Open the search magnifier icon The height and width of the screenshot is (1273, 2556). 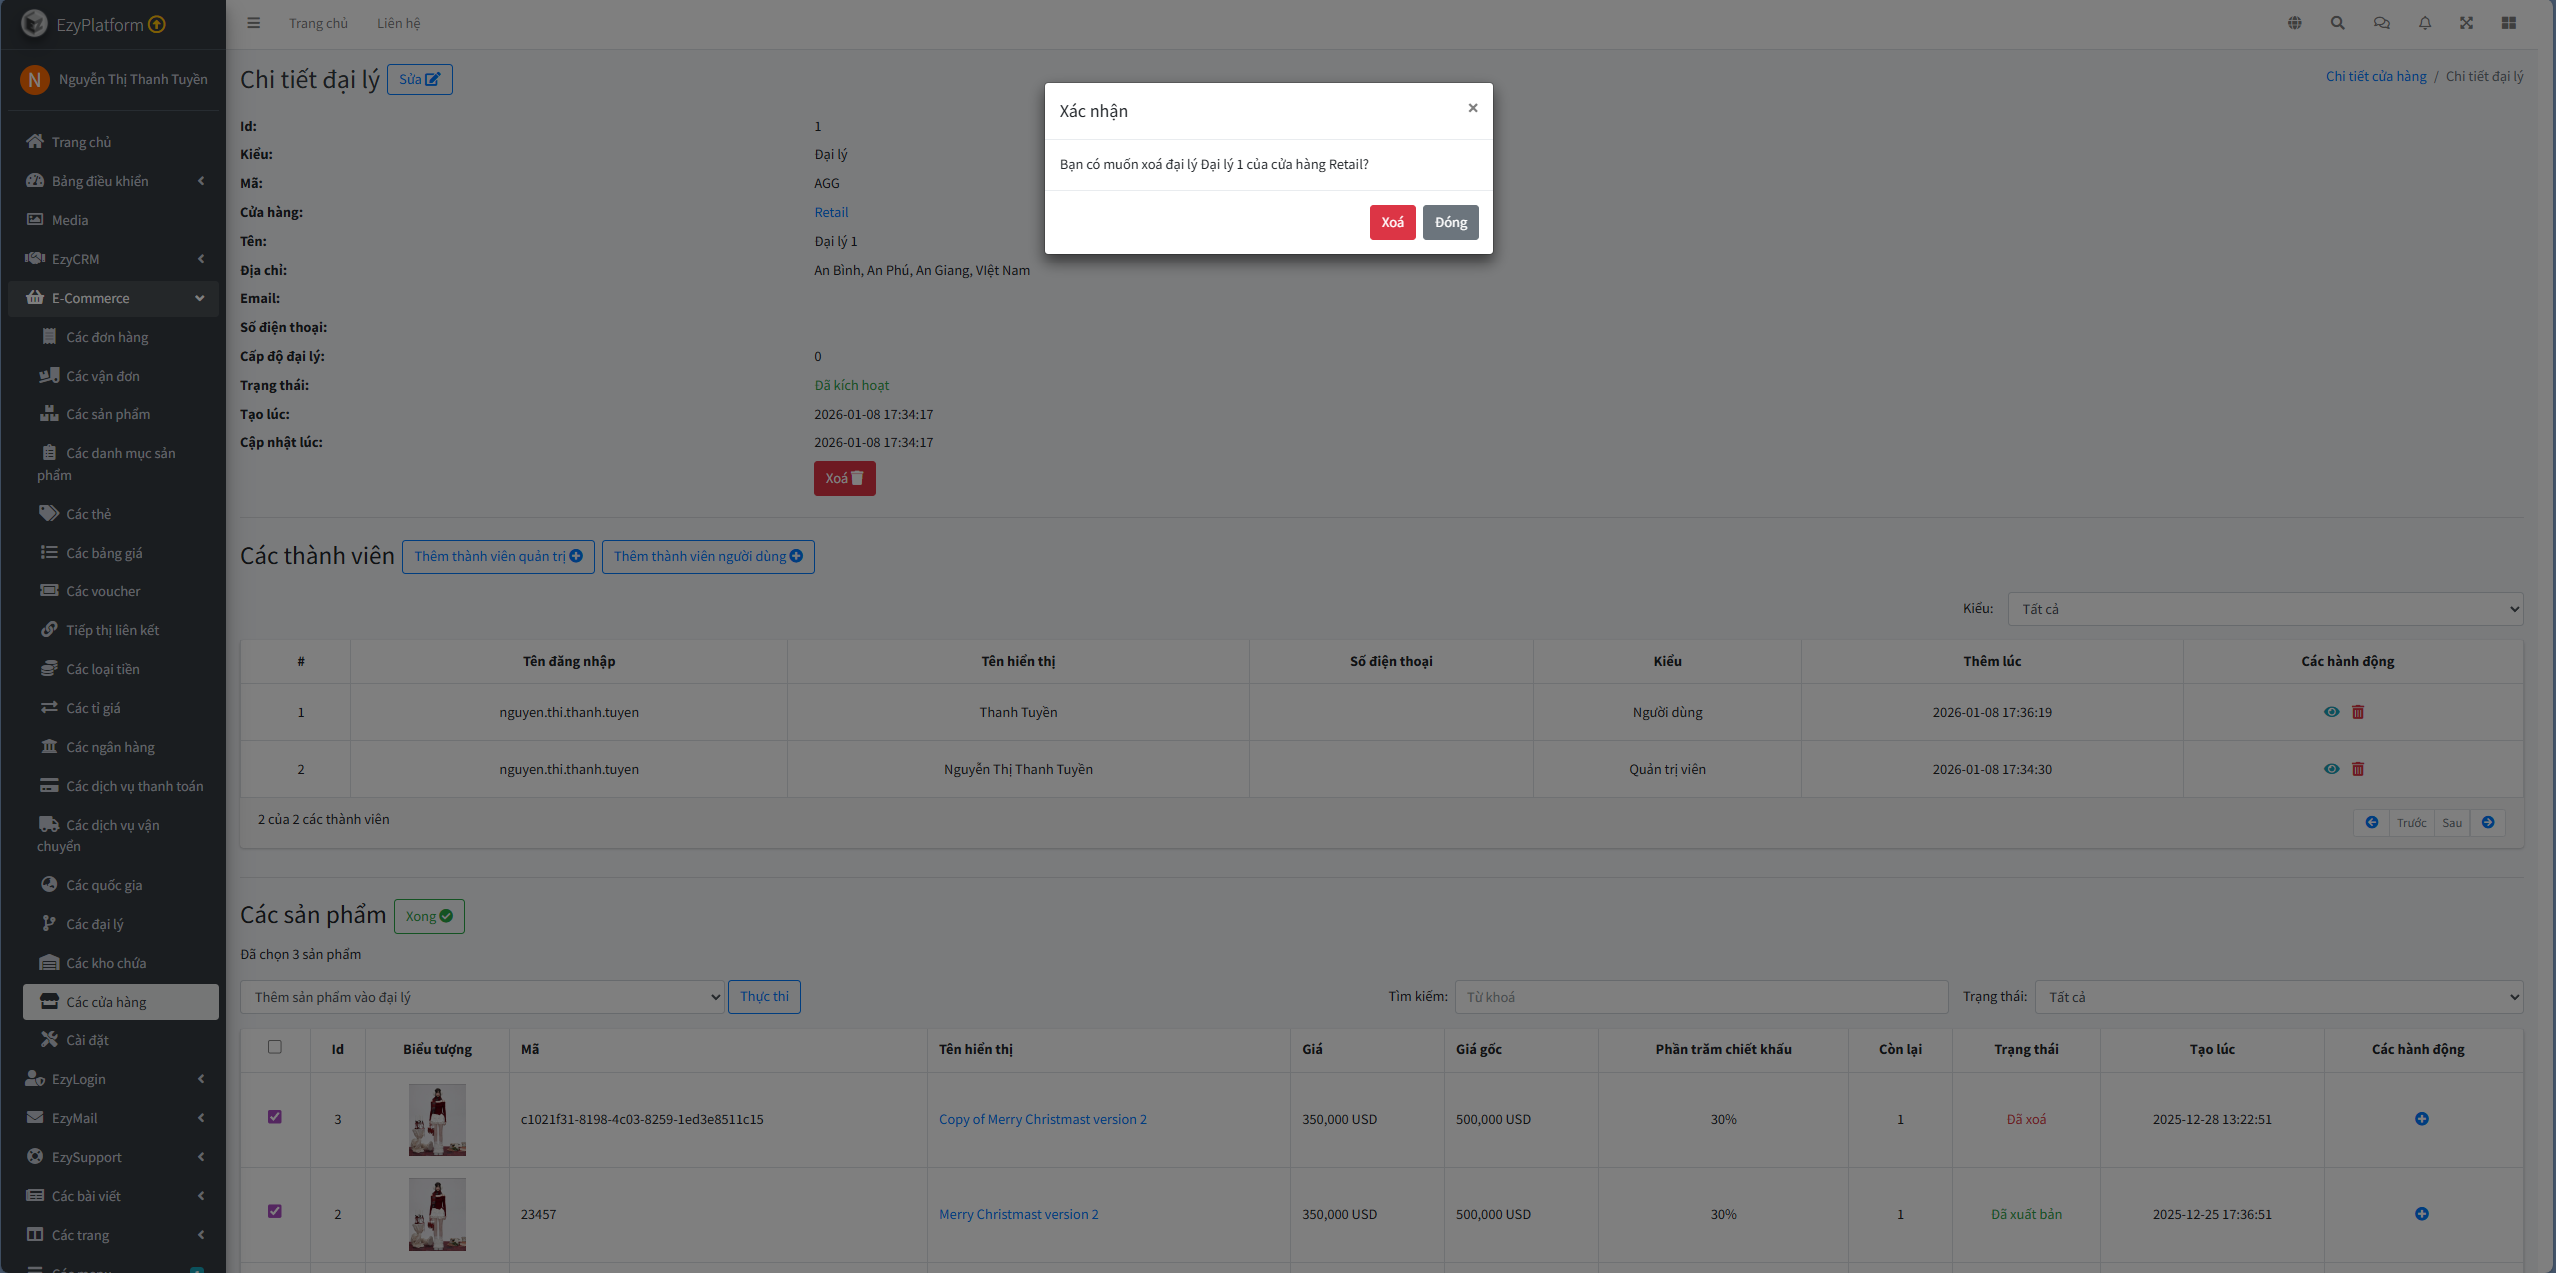(x=2337, y=23)
